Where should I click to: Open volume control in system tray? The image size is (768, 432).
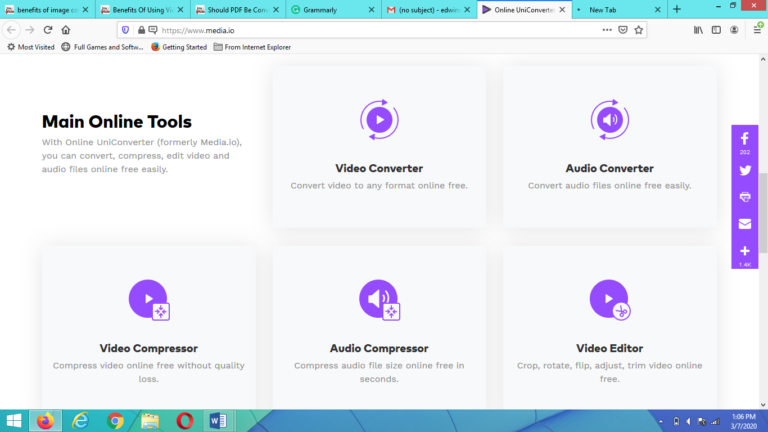point(688,421)
